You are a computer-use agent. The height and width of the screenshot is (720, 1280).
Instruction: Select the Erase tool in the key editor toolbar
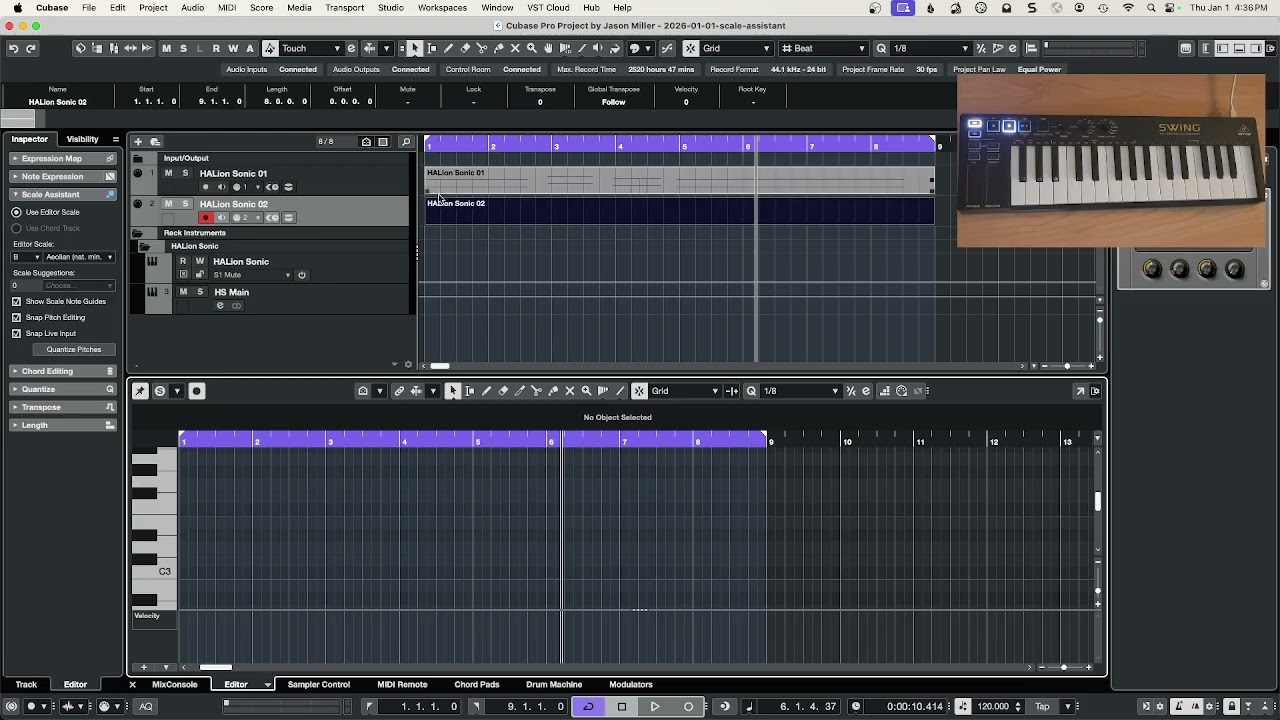503,391
